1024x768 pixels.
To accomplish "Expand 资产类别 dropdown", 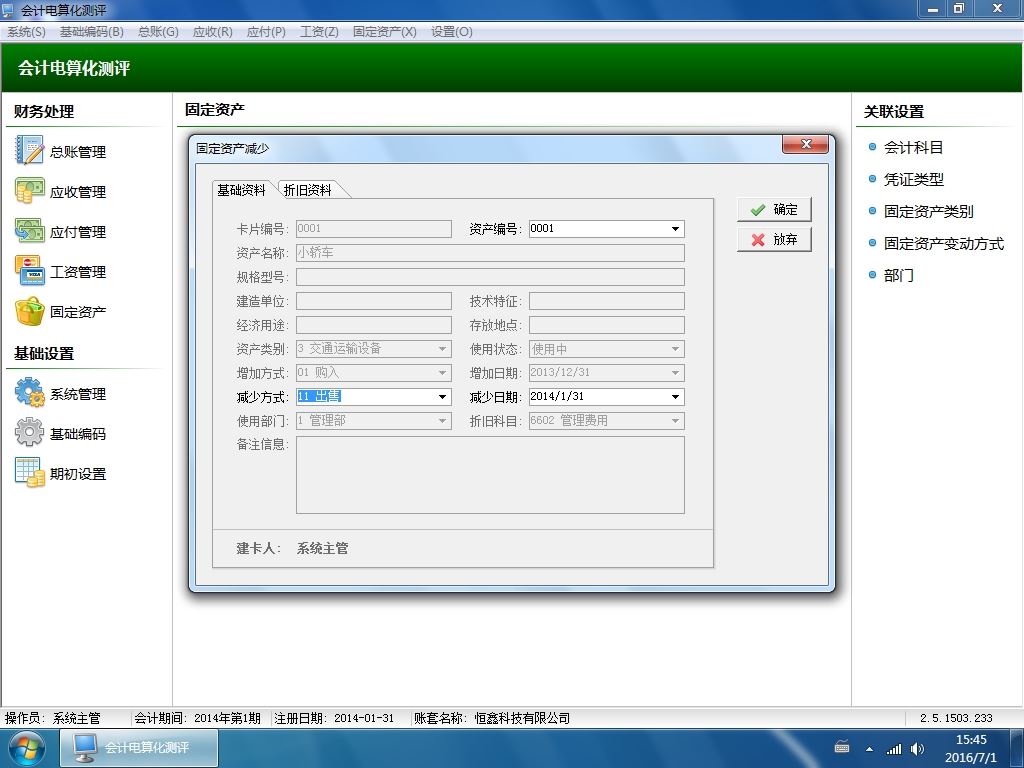I will tap(442, 349).
